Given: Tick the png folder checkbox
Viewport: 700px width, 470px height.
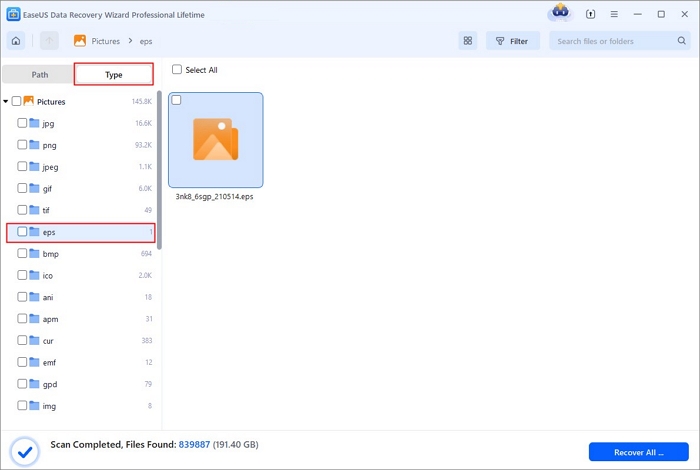Looking at the screenshot, I should tap(22, 145).
